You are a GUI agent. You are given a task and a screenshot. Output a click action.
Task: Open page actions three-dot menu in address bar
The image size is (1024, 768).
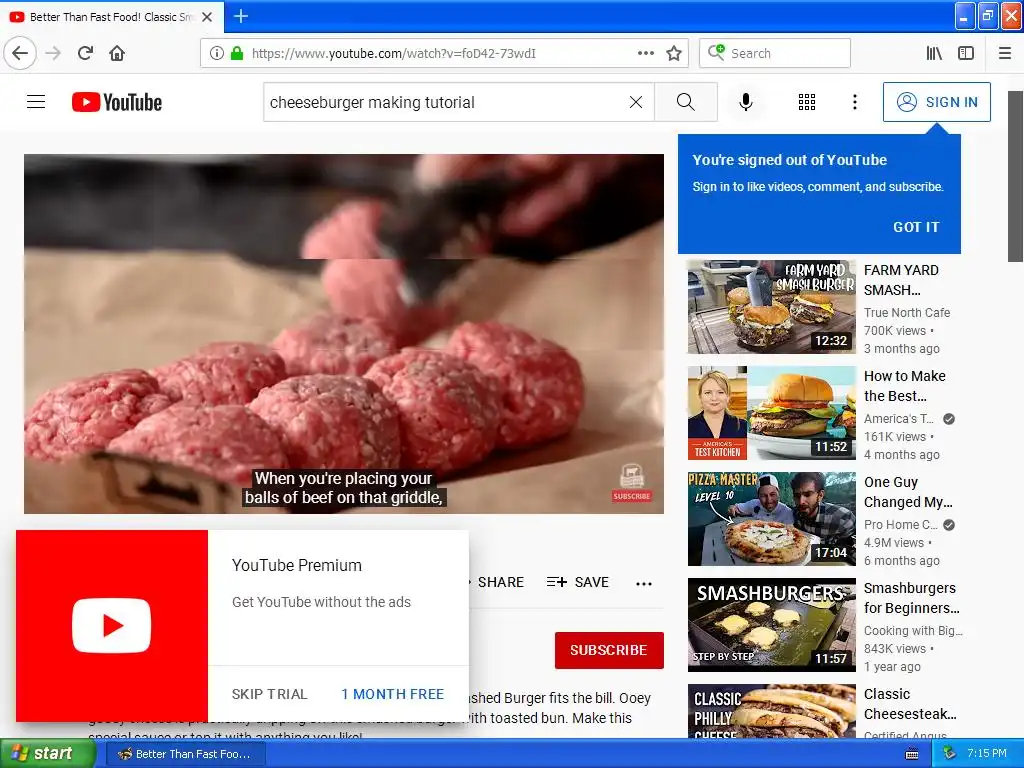(646, 53)
